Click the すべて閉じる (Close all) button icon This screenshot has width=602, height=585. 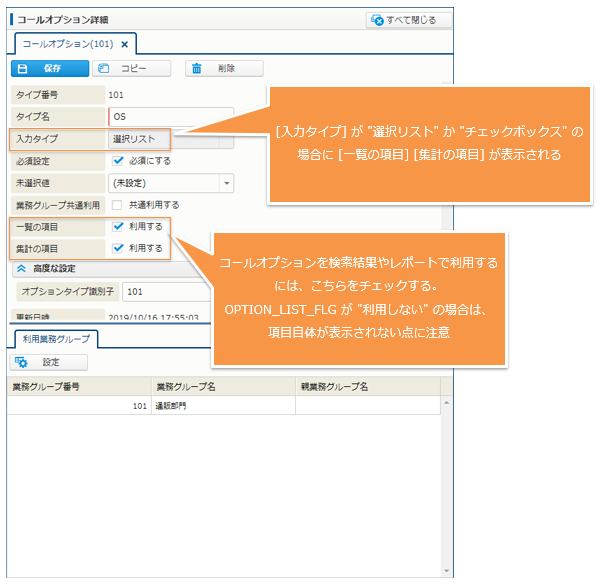pos(377,20)
